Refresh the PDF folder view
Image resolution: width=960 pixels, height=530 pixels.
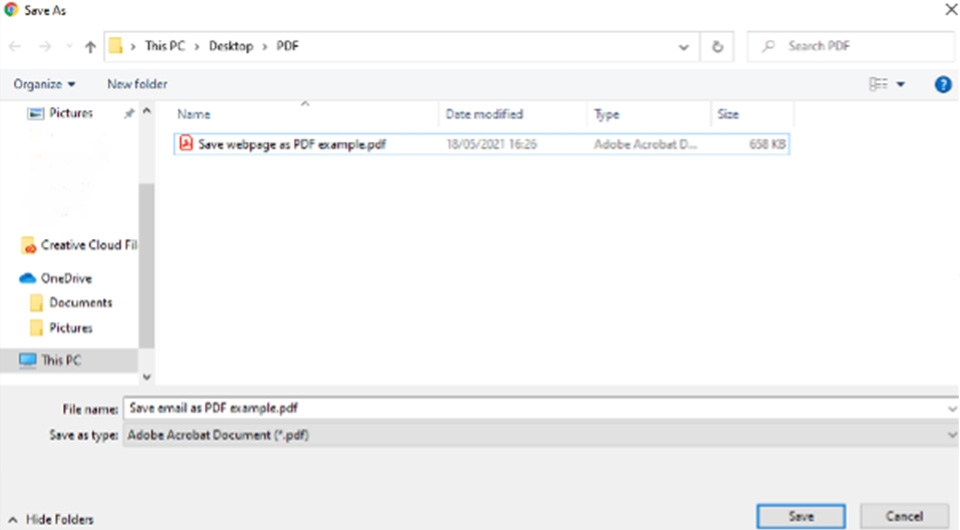tap(717, 47)
